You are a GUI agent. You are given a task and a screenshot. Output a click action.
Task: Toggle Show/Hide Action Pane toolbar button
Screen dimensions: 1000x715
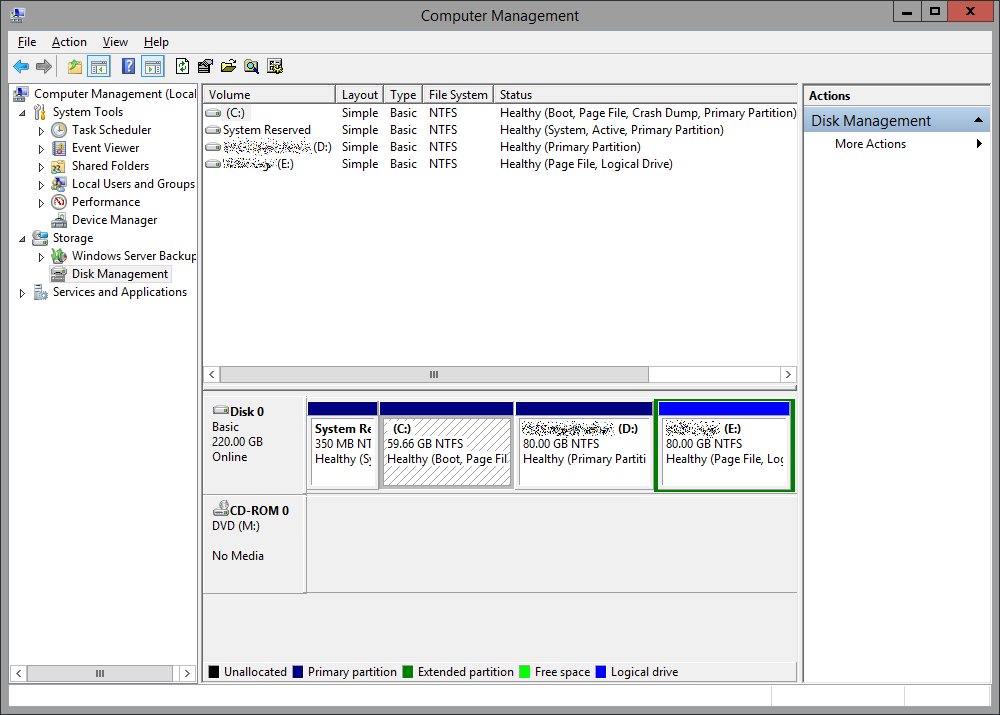pyautogui.click(x=153, y=66)
